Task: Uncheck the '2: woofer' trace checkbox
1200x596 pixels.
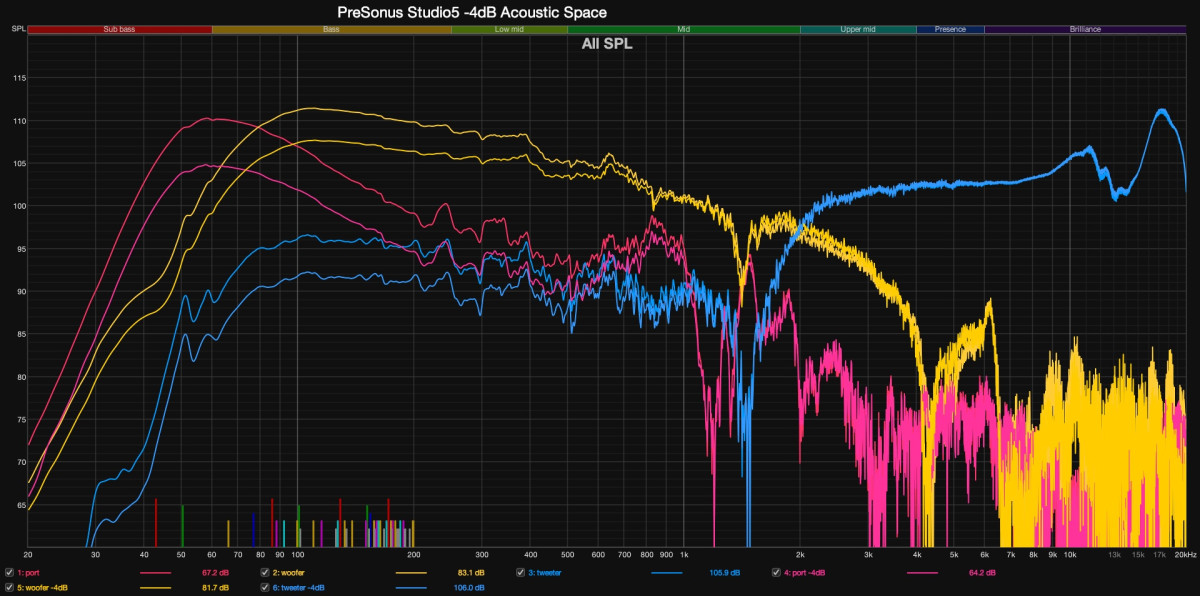Action: click(x=265, y=573)
